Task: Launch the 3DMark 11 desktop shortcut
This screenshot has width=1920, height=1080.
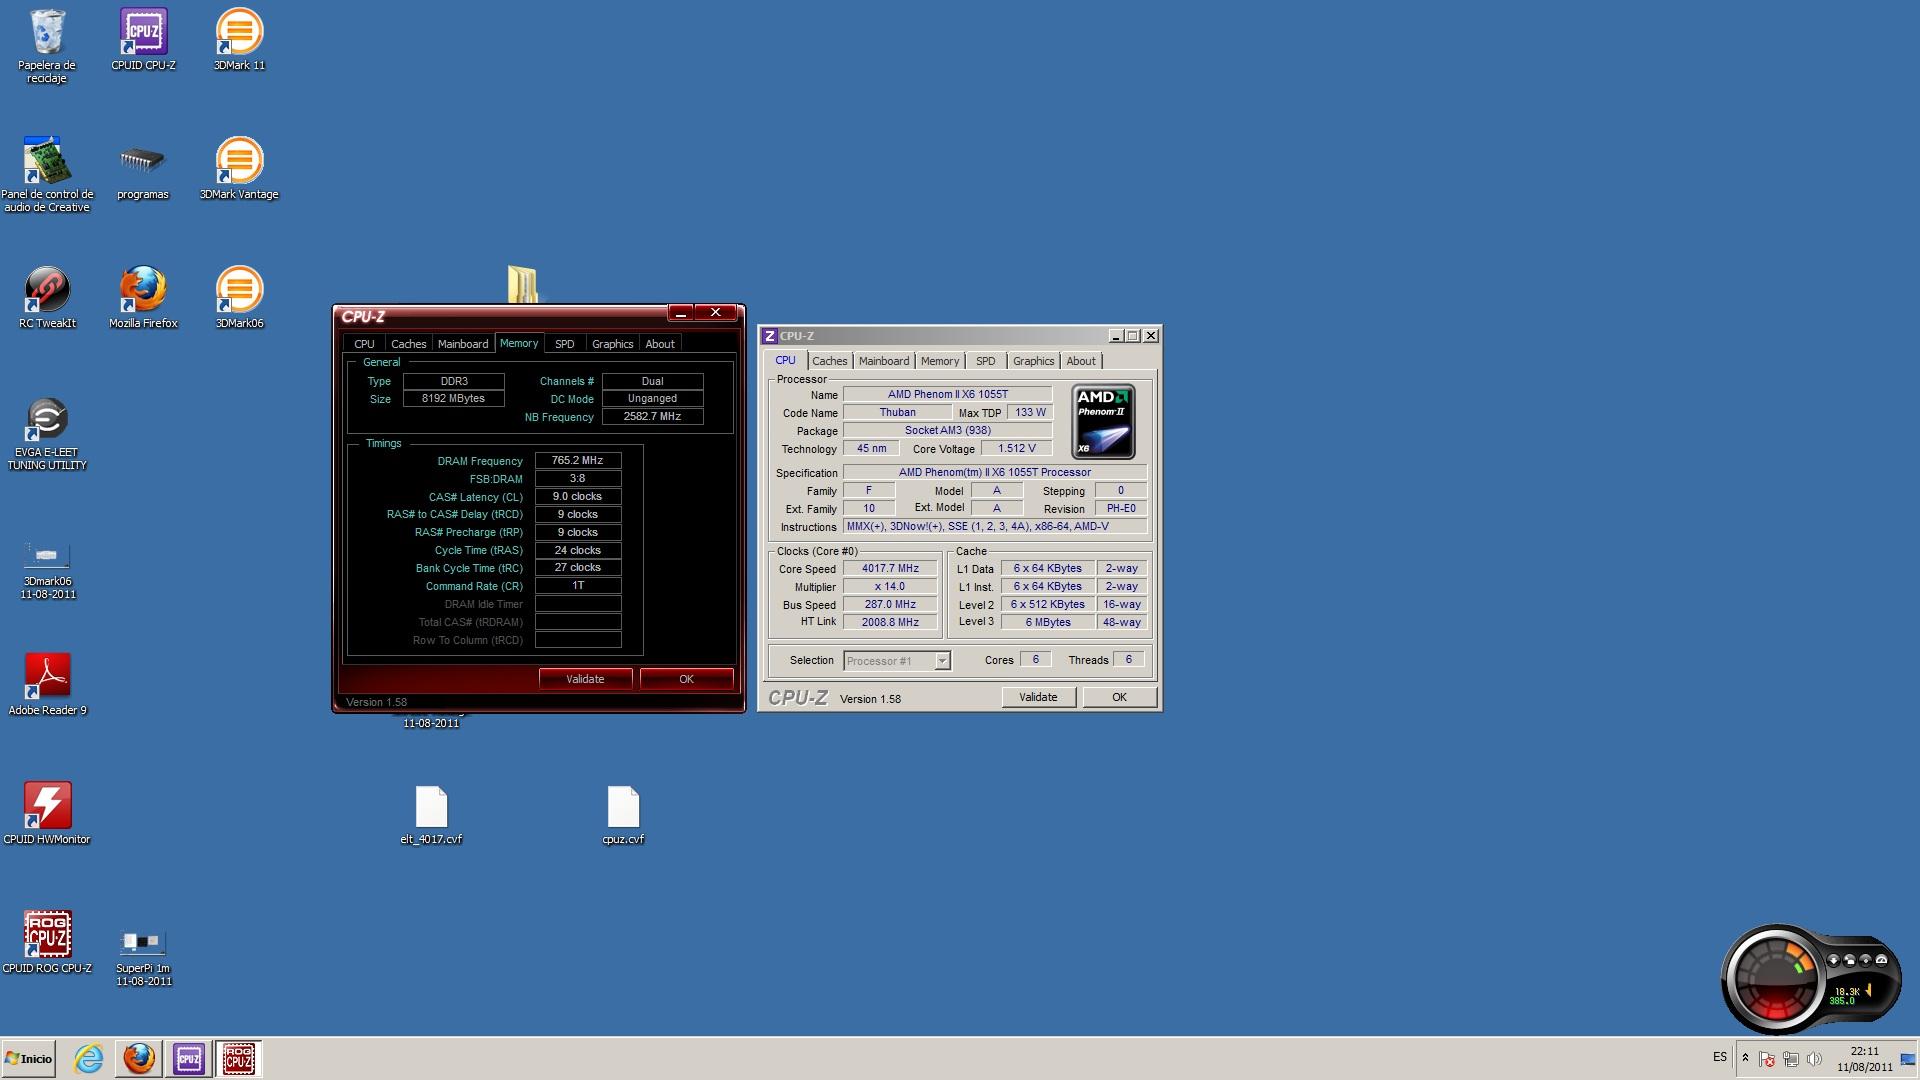Action: [x=239, y=40]
